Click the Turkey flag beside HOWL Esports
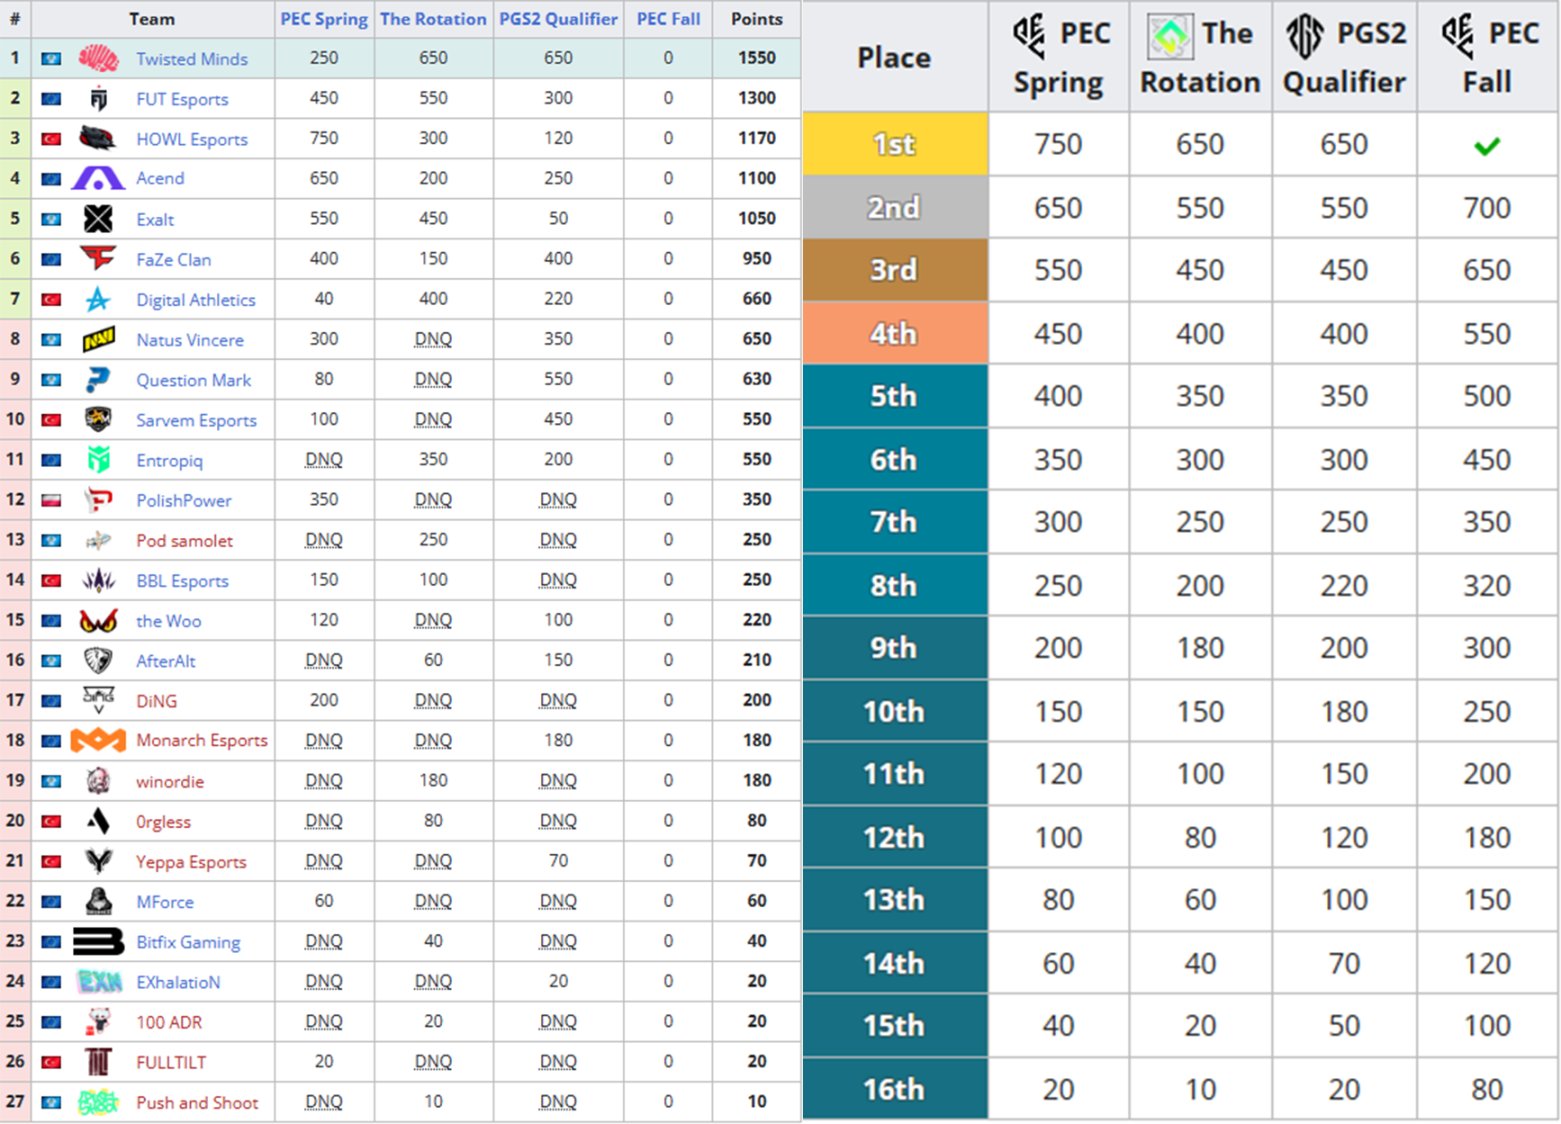Screen dimensions: 1561x1124 click(51, 139)
